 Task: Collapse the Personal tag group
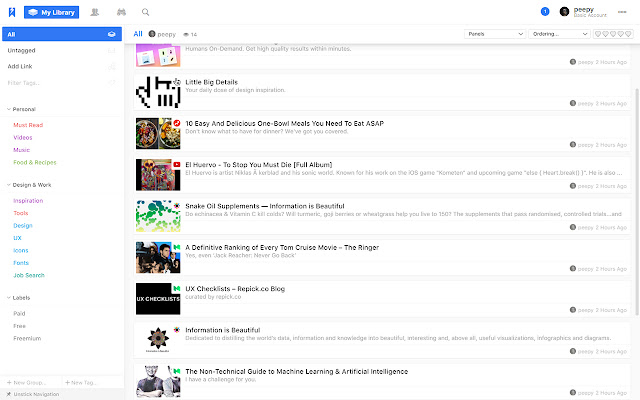point(9,108)
